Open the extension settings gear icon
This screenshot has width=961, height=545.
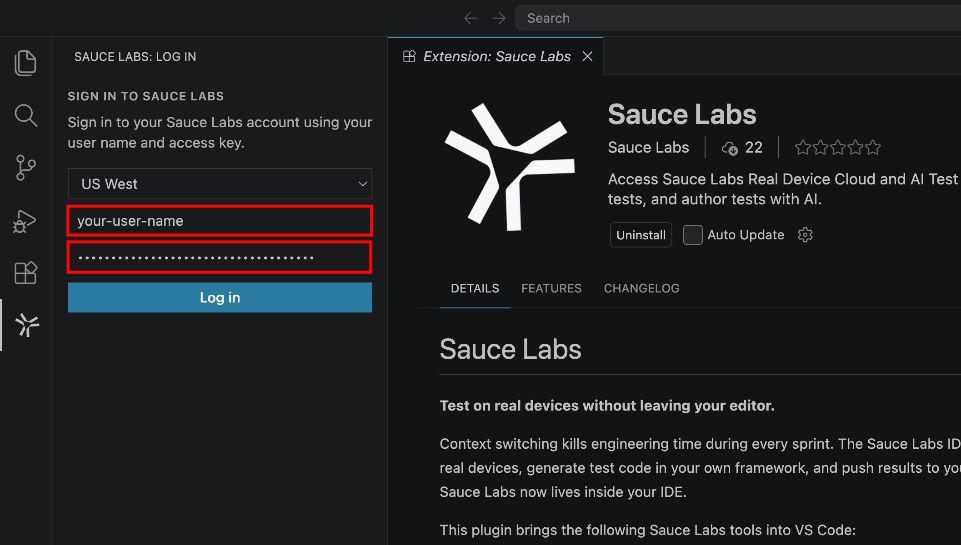(805, 235)
